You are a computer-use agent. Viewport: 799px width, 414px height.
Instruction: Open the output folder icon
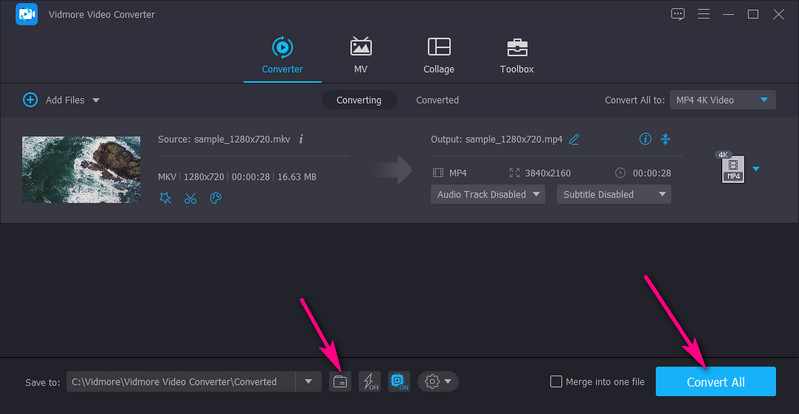(340, 381)
